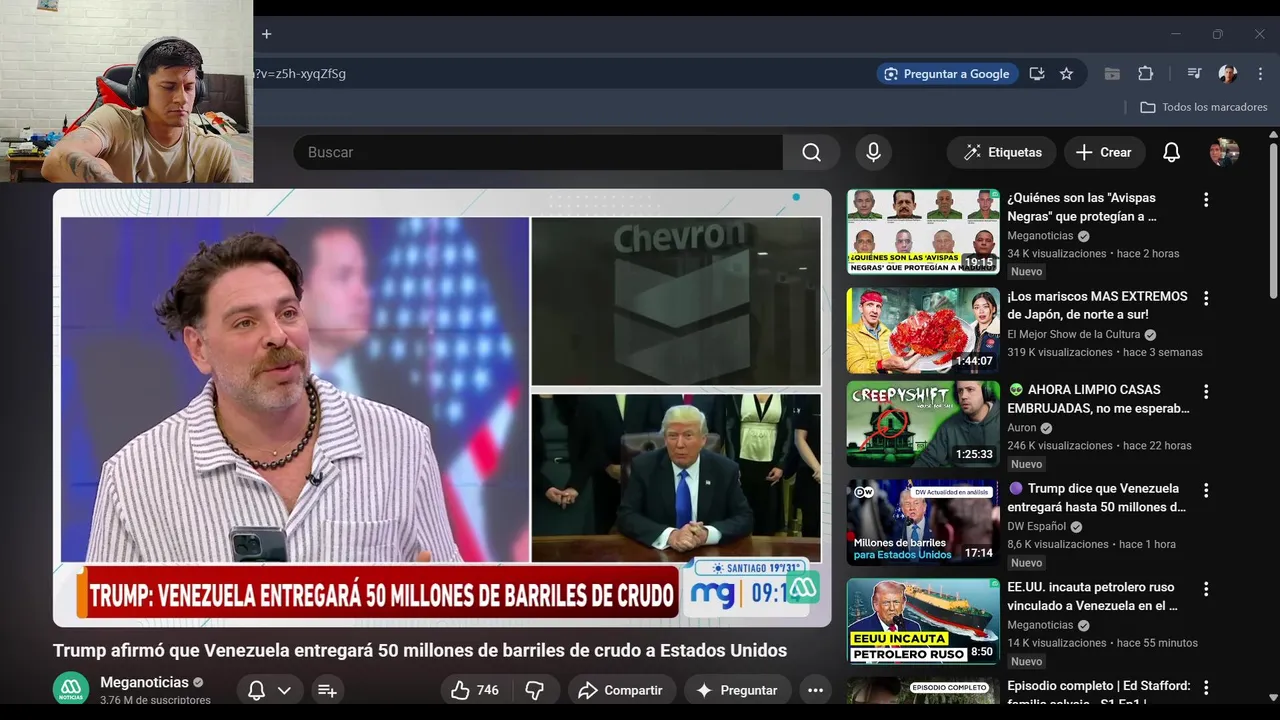Open YouTube notifications bell

pos(1171,152)
